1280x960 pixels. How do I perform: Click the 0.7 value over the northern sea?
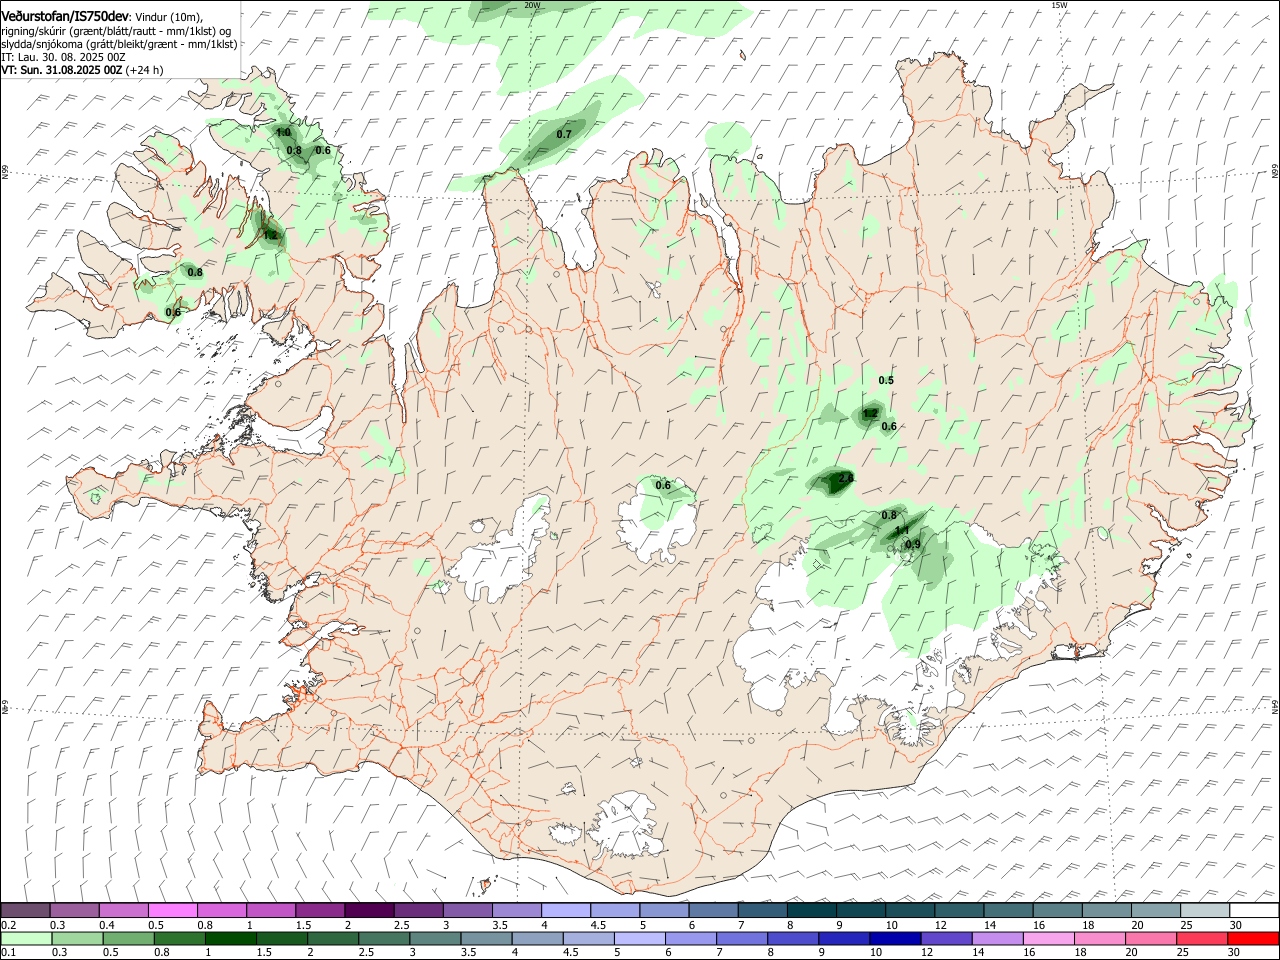[x=564, y=134]
